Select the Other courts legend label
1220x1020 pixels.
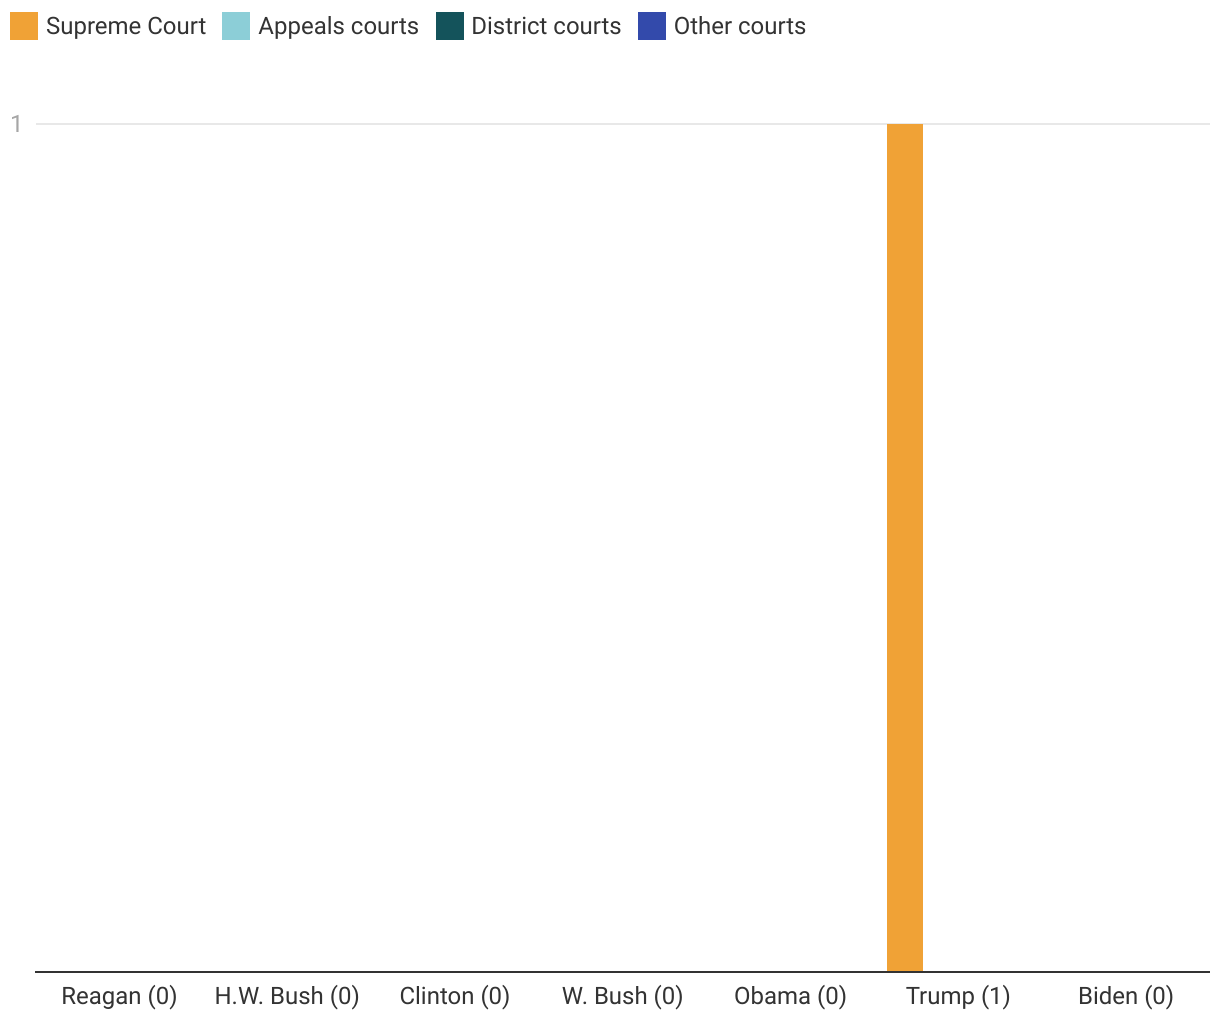pyautogui.click(x=739, y=27)
